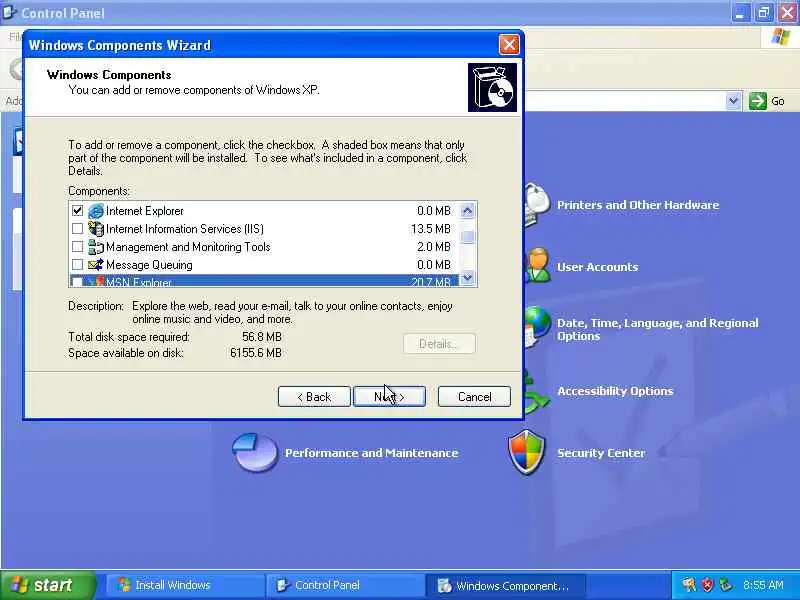
Task: Click the Message Queuing envelope icon
Action: 95,265
